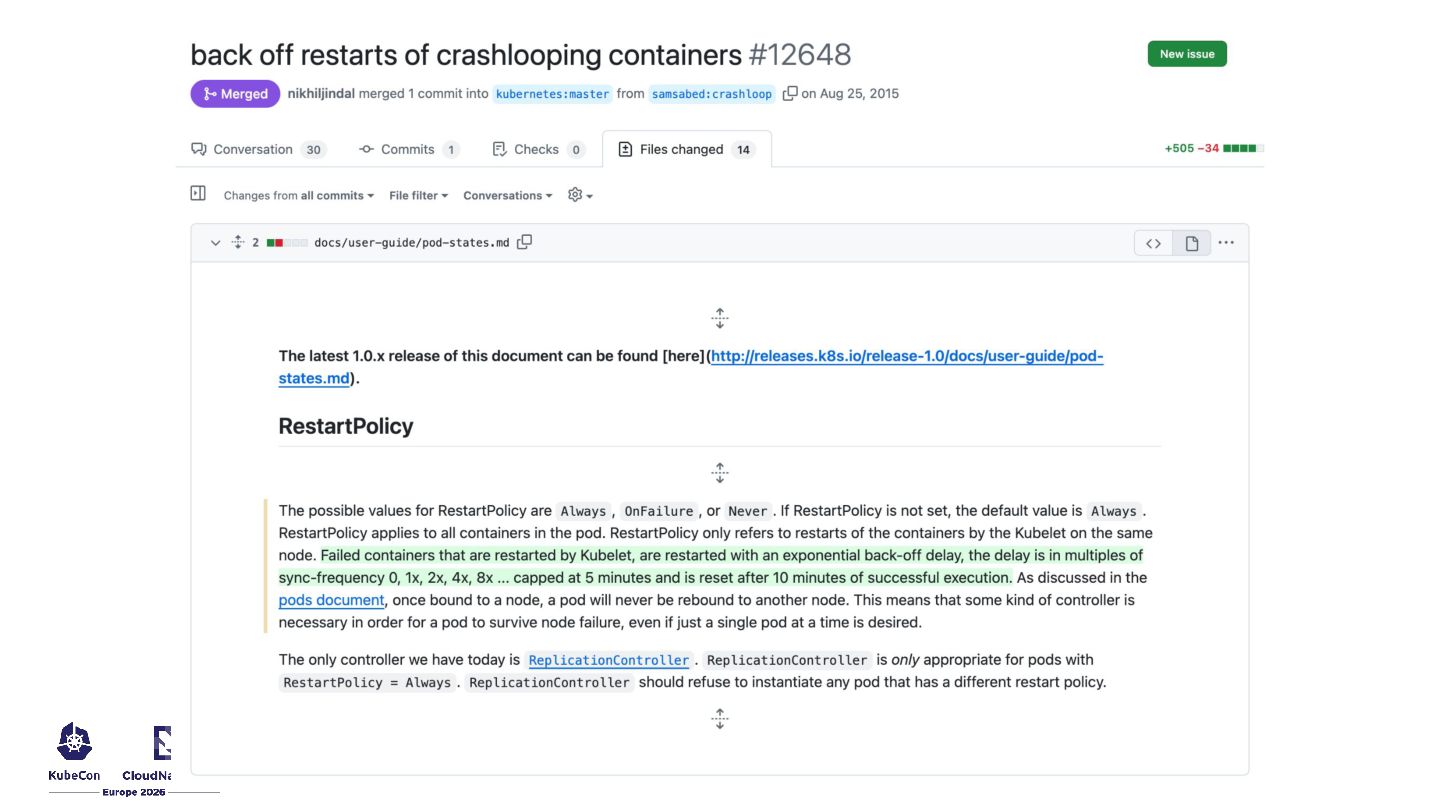Open the Conversations dropdown

point(507,196)
